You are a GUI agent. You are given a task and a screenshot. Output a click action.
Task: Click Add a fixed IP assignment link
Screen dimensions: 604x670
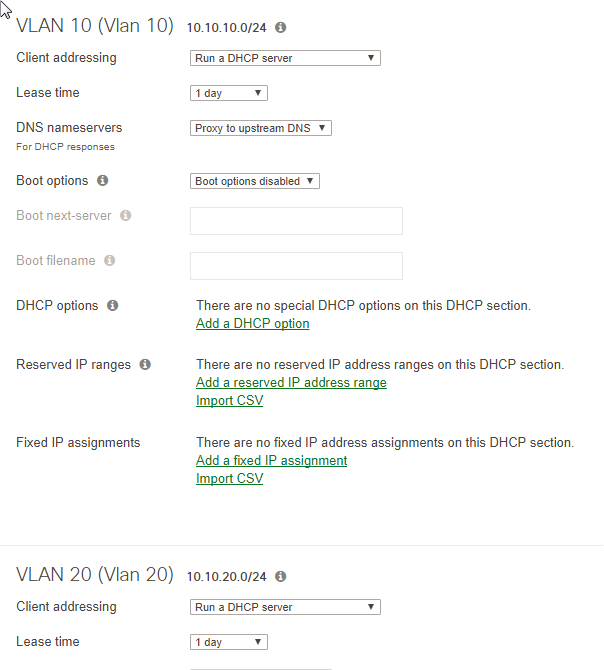click(272, 461)
